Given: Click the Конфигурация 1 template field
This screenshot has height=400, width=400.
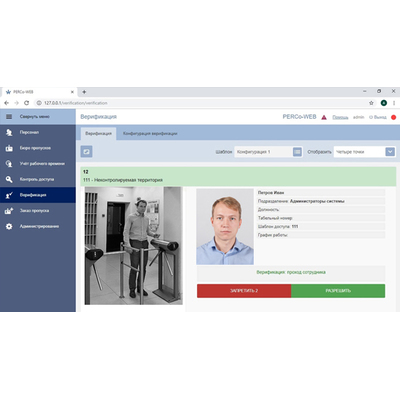Looking at the screenshot, I should 263,152.
